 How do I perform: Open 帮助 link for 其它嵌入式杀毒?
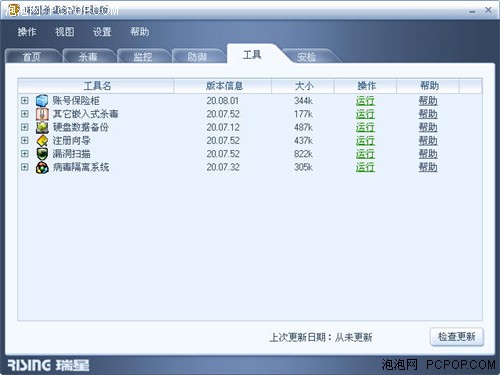(428, 114)
